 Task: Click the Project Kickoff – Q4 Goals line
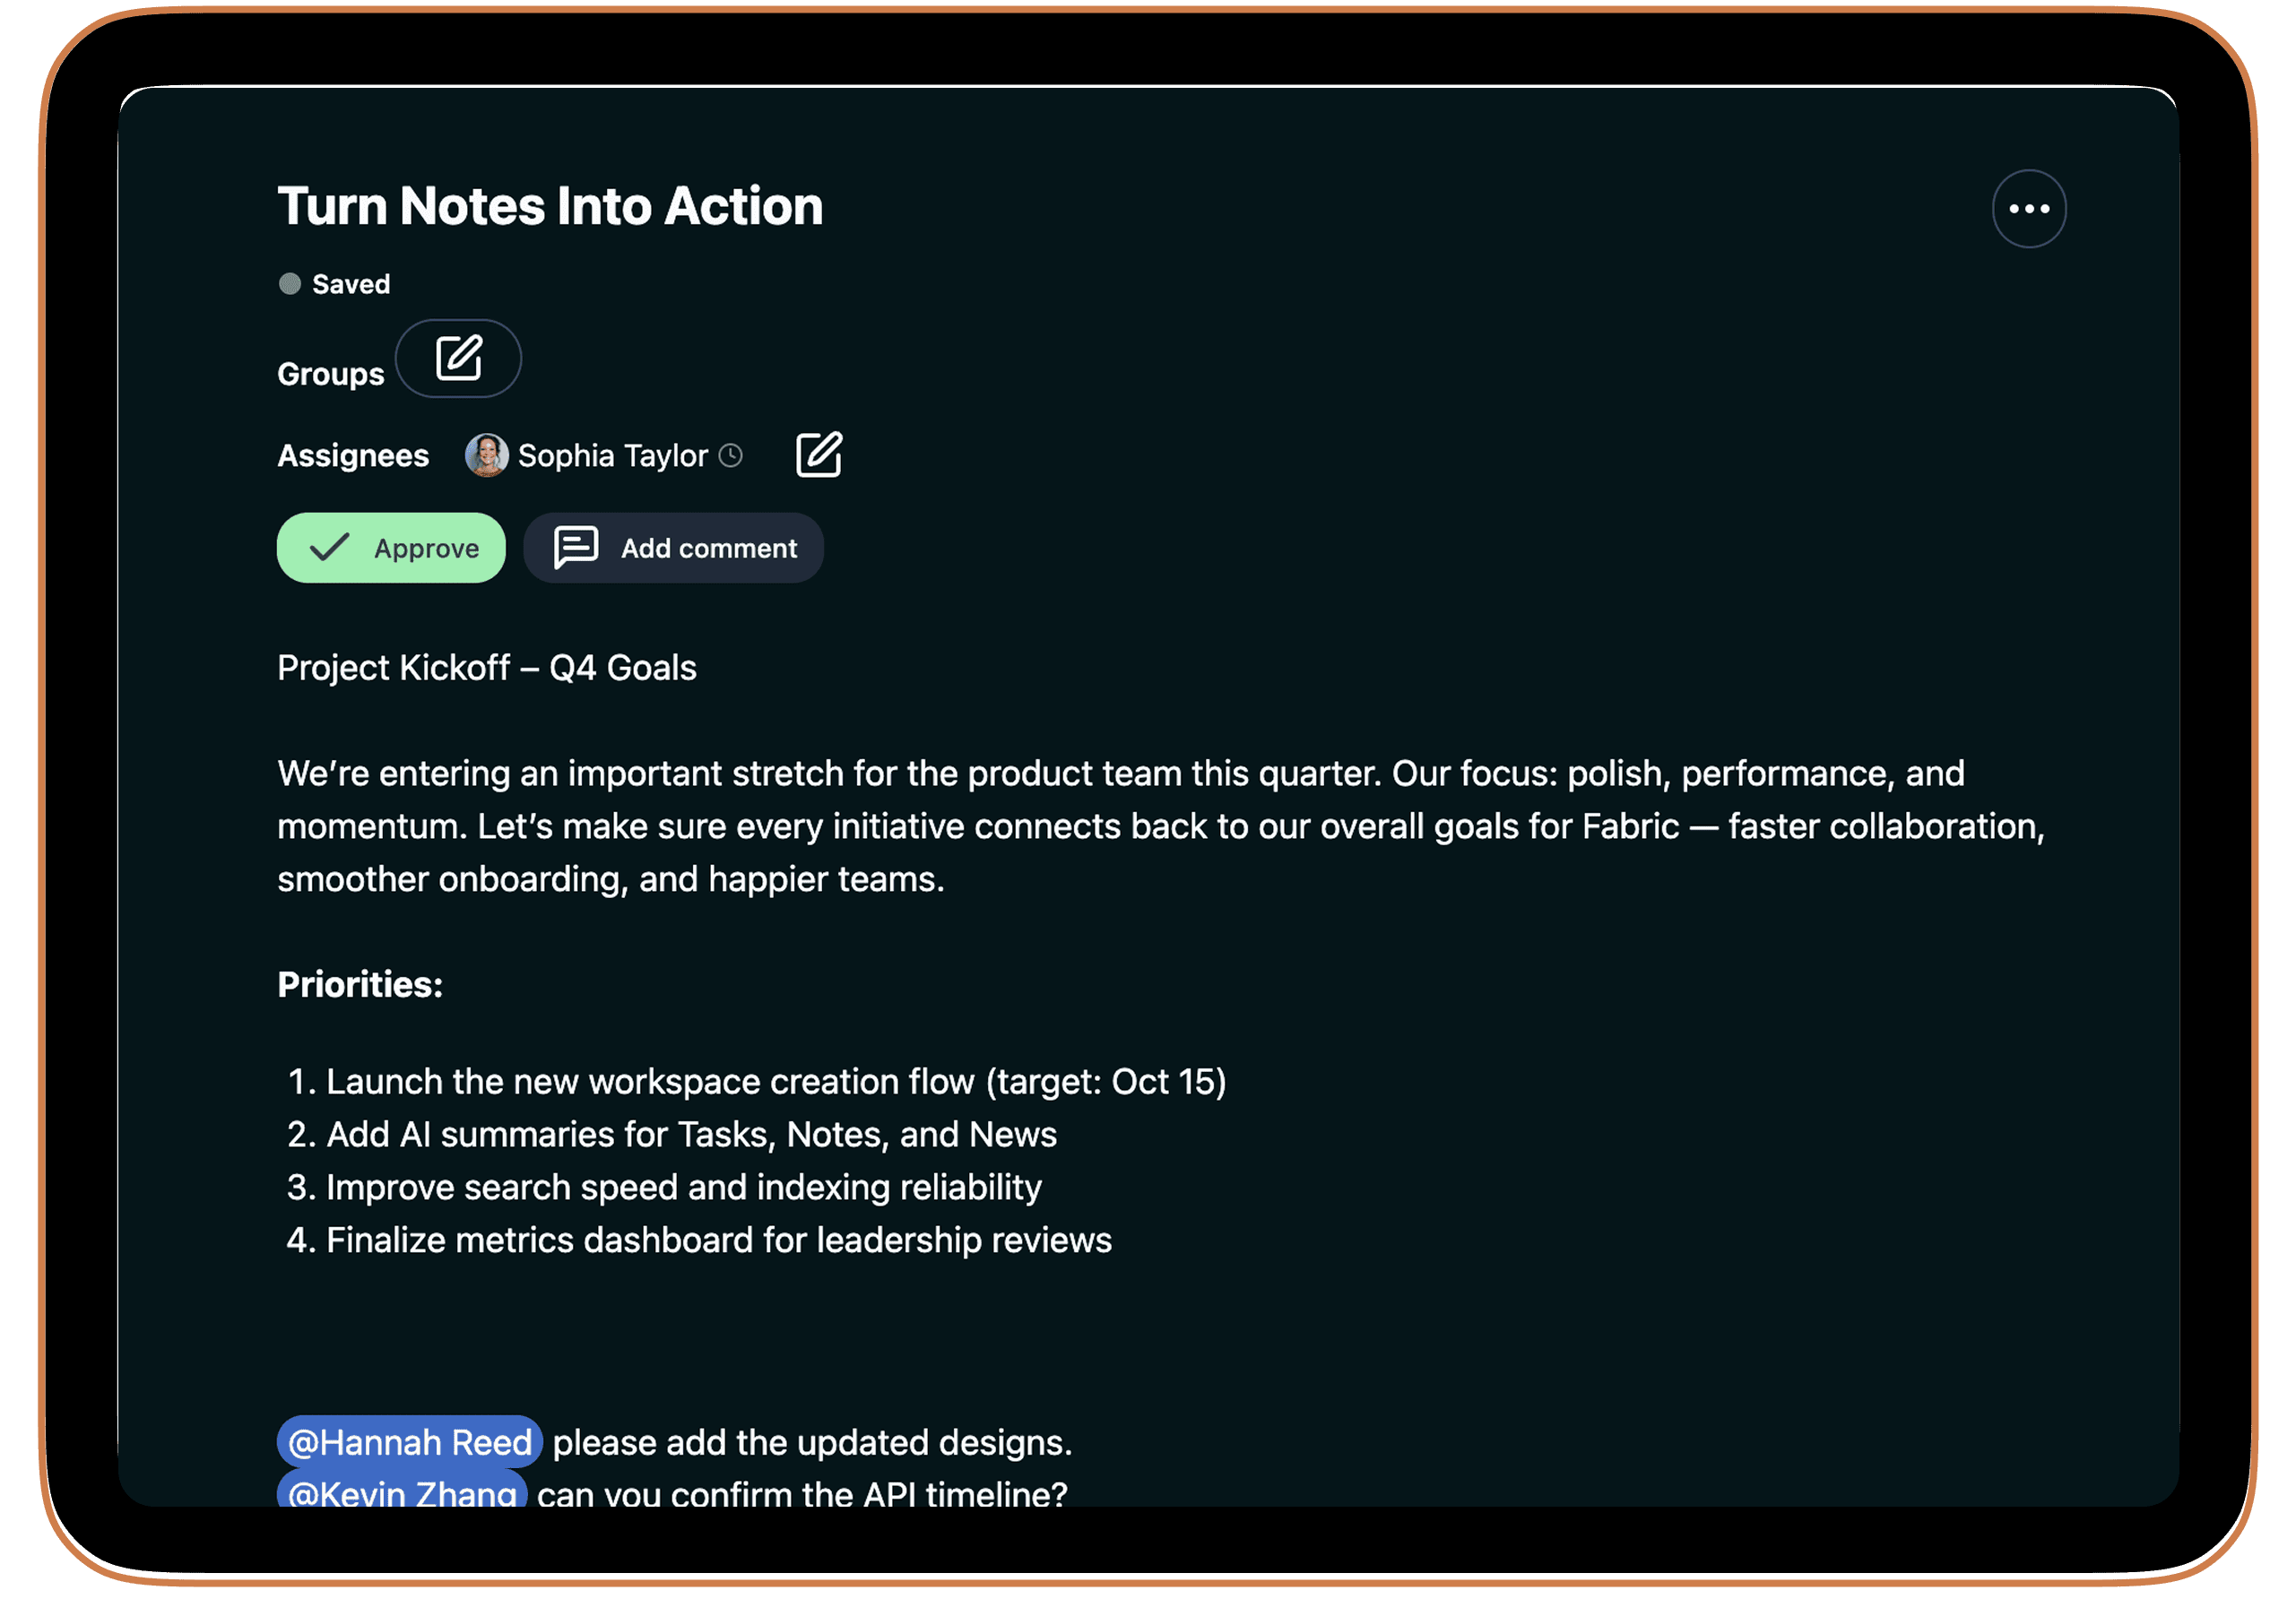pyautogui.click(x=487, y=668)
